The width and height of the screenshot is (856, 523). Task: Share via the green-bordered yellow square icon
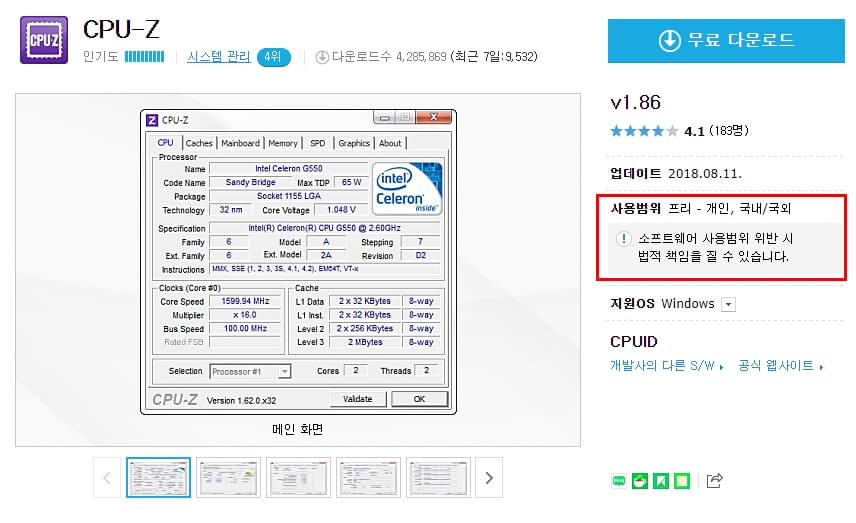pyautogui.click(x=682, y=480)
